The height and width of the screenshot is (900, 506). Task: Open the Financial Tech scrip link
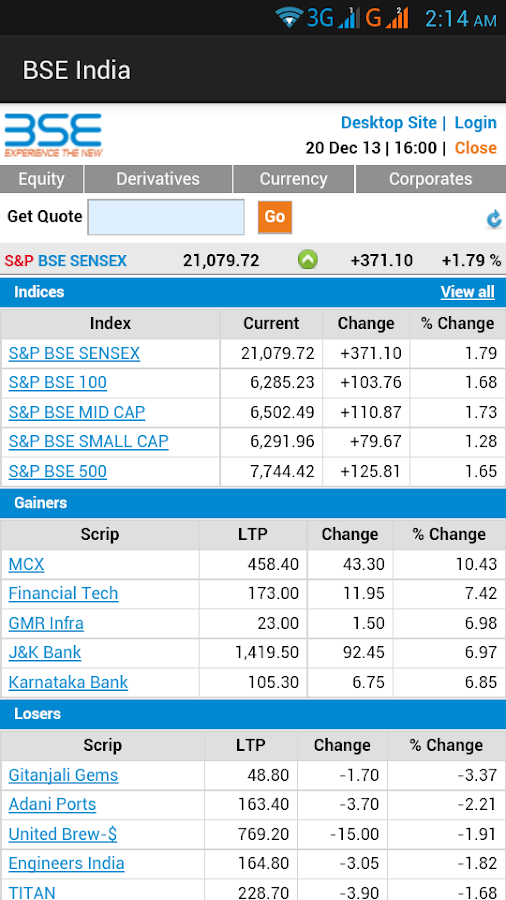tap(63, 593)
